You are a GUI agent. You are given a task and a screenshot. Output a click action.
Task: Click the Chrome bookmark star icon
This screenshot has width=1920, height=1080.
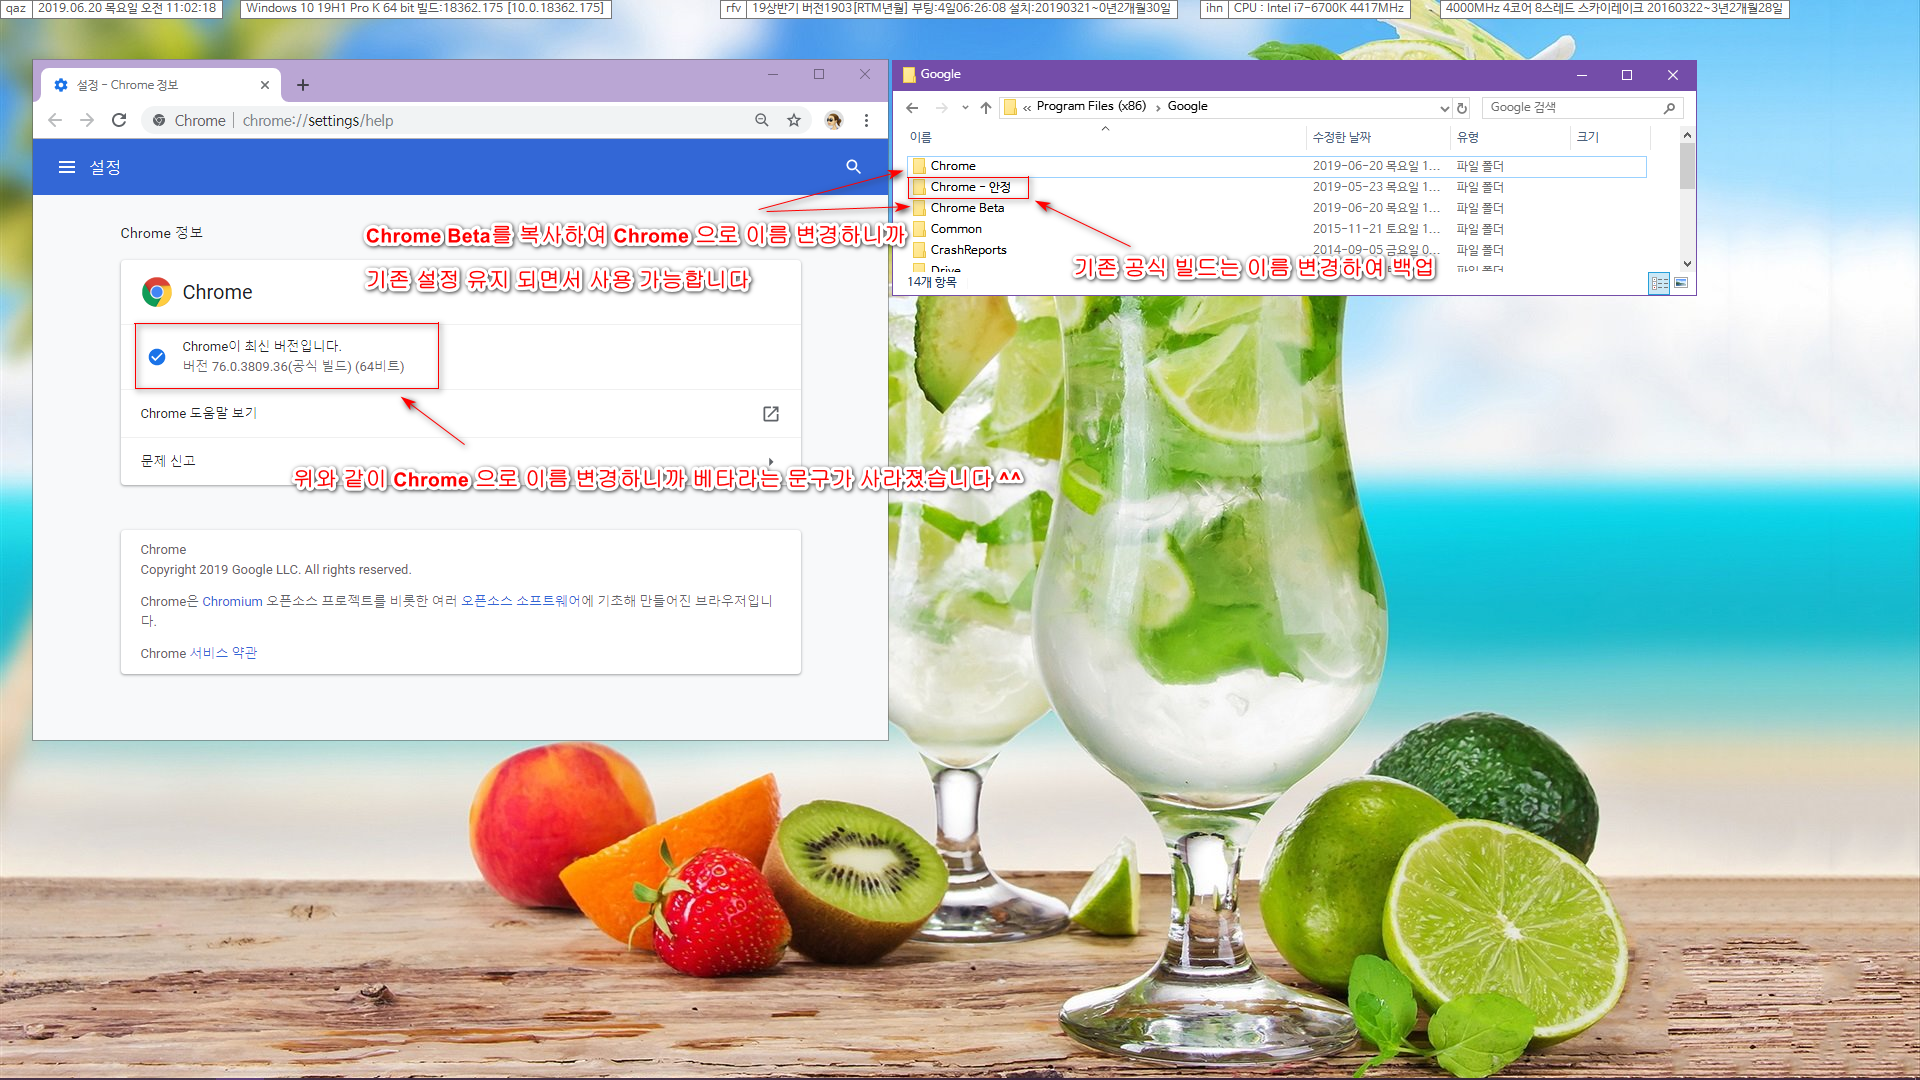coord(793,120)
